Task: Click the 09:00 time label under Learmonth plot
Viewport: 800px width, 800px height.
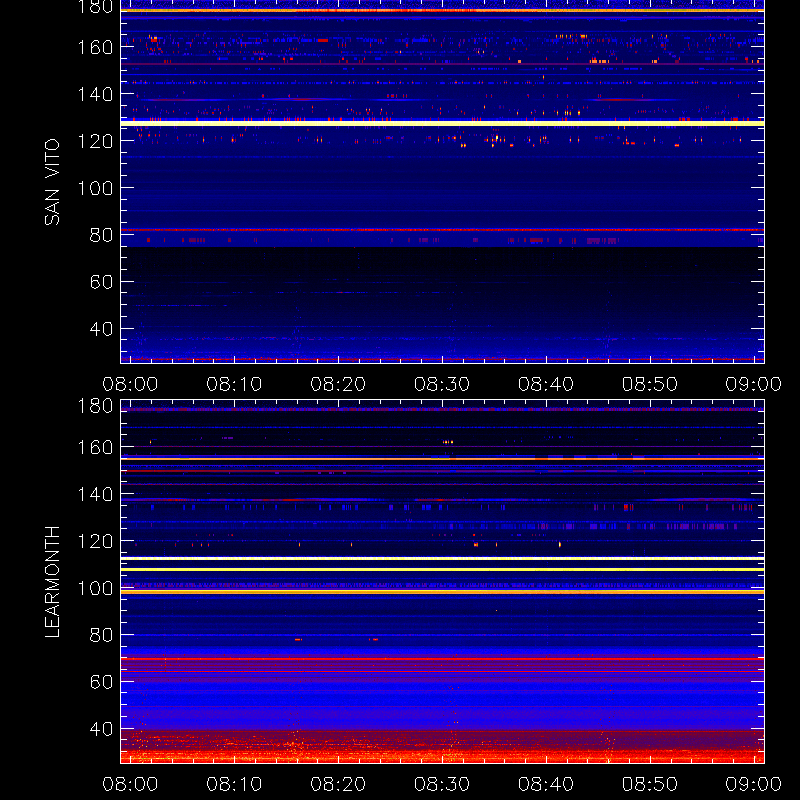Action: 754,784
